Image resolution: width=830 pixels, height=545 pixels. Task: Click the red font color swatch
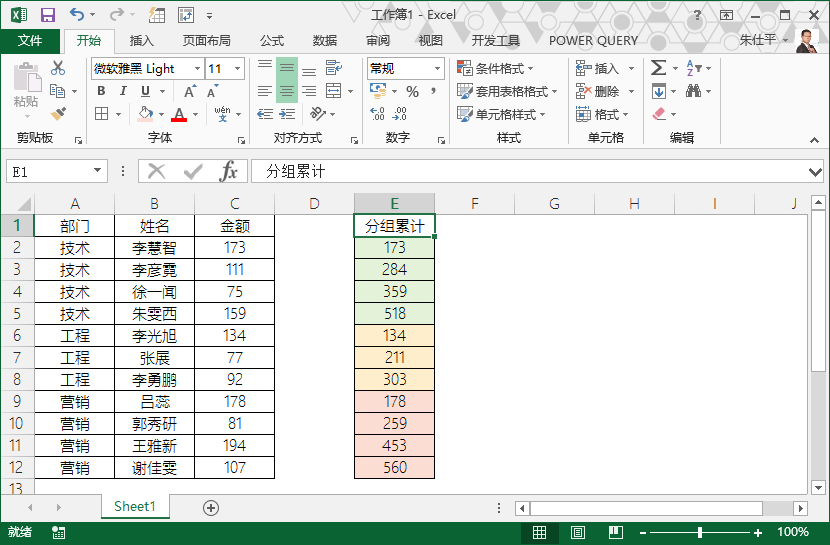(x=179, y=115)
